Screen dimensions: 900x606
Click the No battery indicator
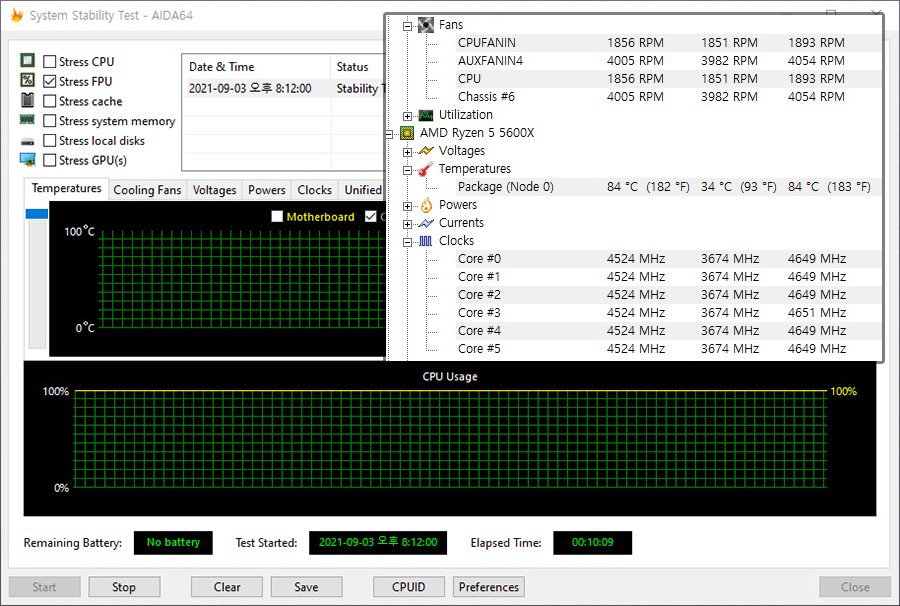click(x=173, y=542)
